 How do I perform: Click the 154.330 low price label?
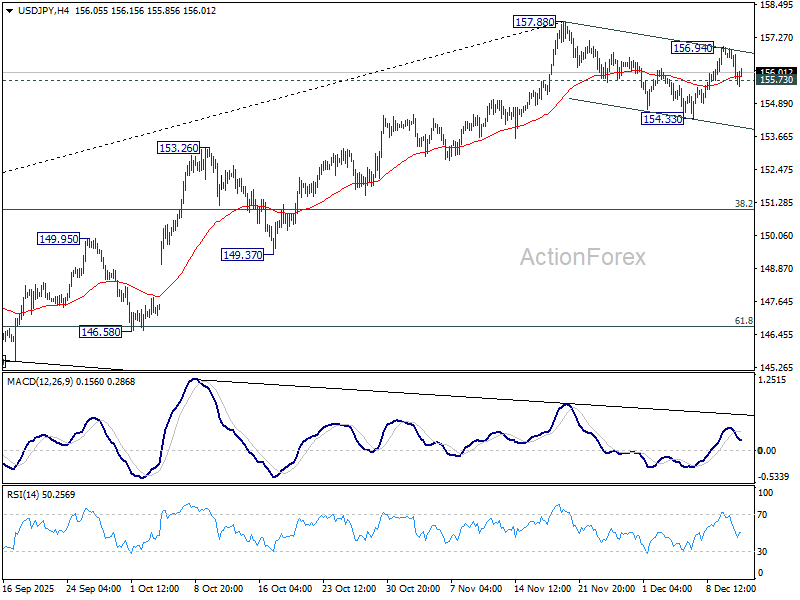click(x=662, y=119)
